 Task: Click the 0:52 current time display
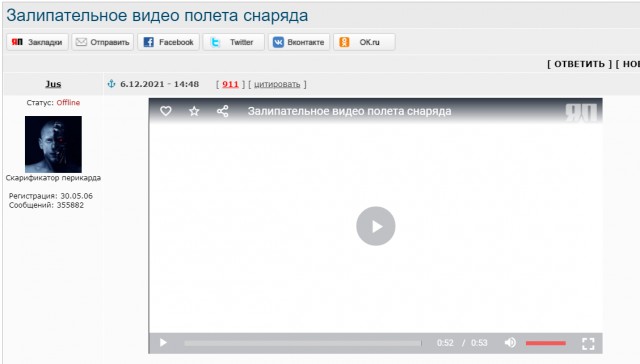445,343
